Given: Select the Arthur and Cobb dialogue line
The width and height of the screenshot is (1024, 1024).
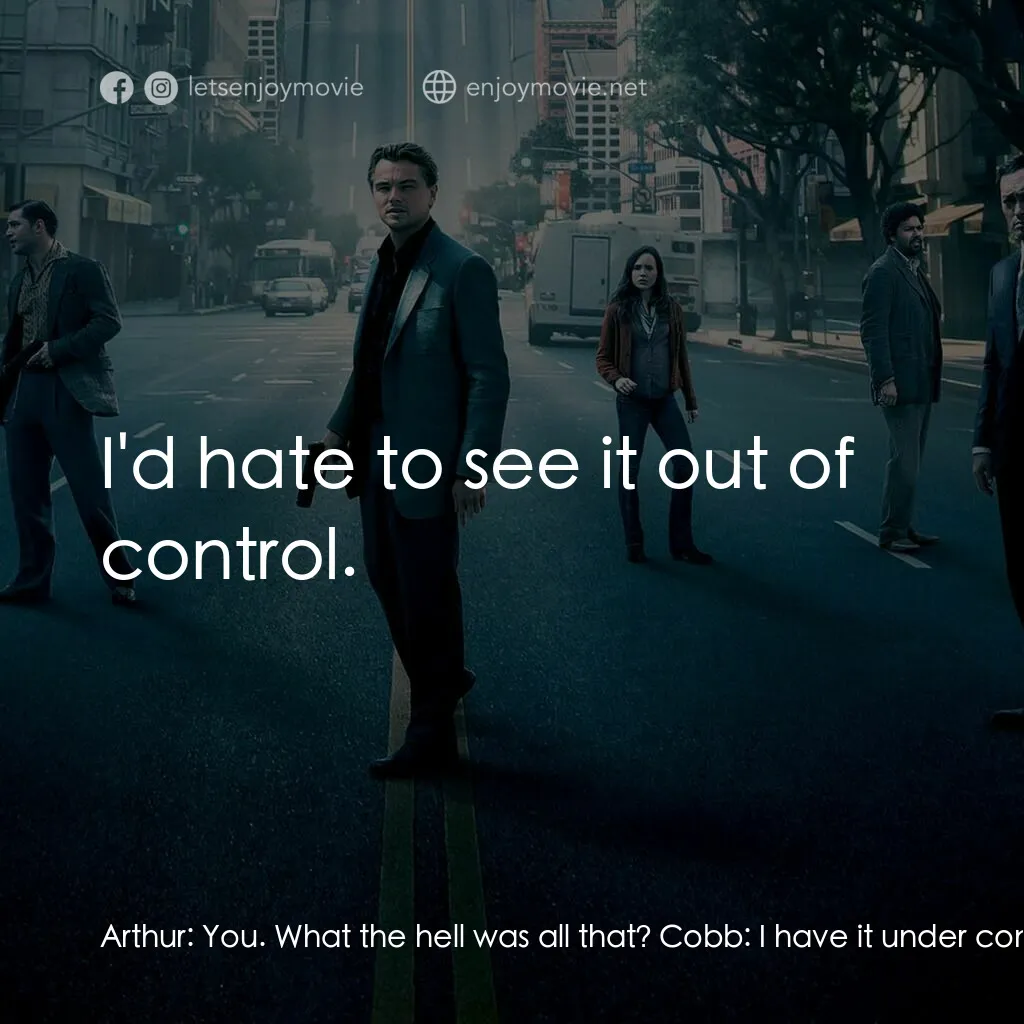Looking at the screenshot, I should 562,936.
